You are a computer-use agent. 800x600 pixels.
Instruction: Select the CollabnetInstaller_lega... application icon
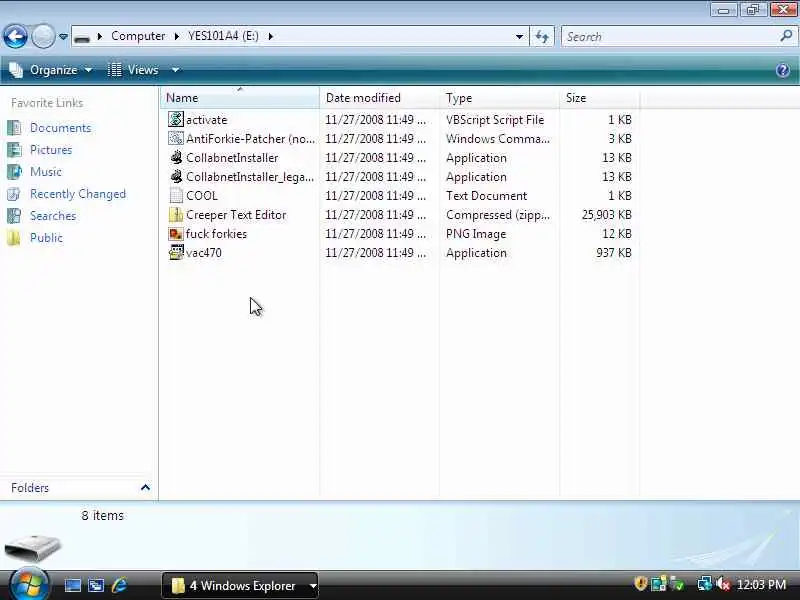point(176,177)
